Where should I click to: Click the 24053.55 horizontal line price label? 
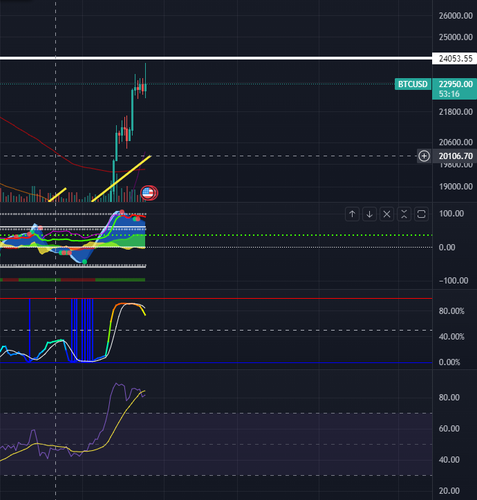455,59
